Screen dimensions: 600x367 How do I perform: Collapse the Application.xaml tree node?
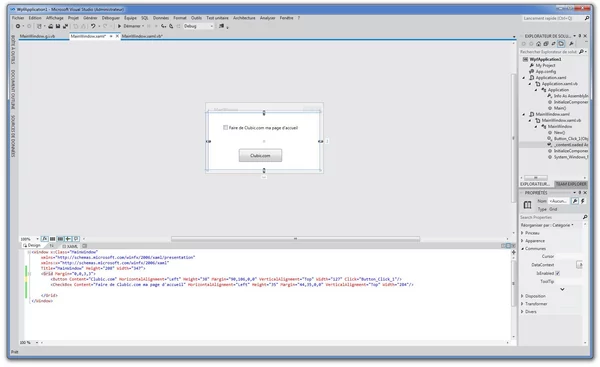click(524, 78)
